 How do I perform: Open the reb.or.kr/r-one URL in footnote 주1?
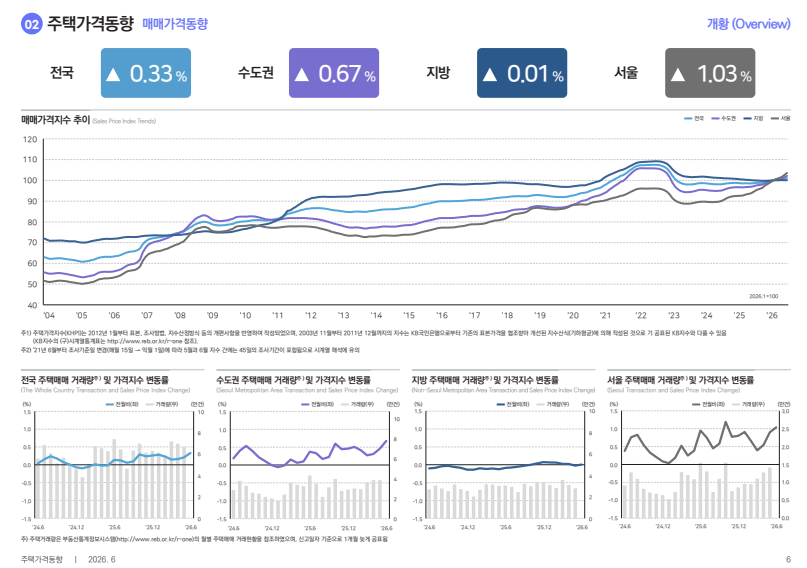click(143, 341)
